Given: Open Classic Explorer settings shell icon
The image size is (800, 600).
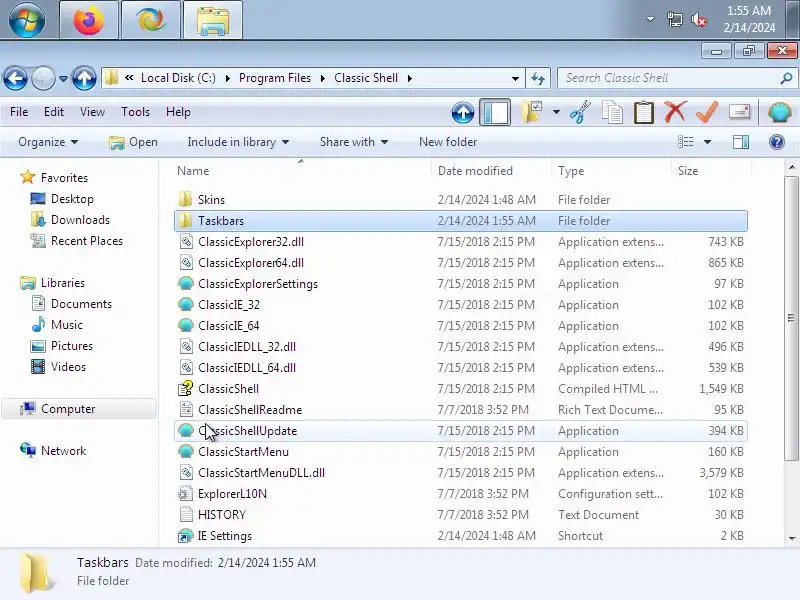Looking at the screenshot, I should 780,112.
